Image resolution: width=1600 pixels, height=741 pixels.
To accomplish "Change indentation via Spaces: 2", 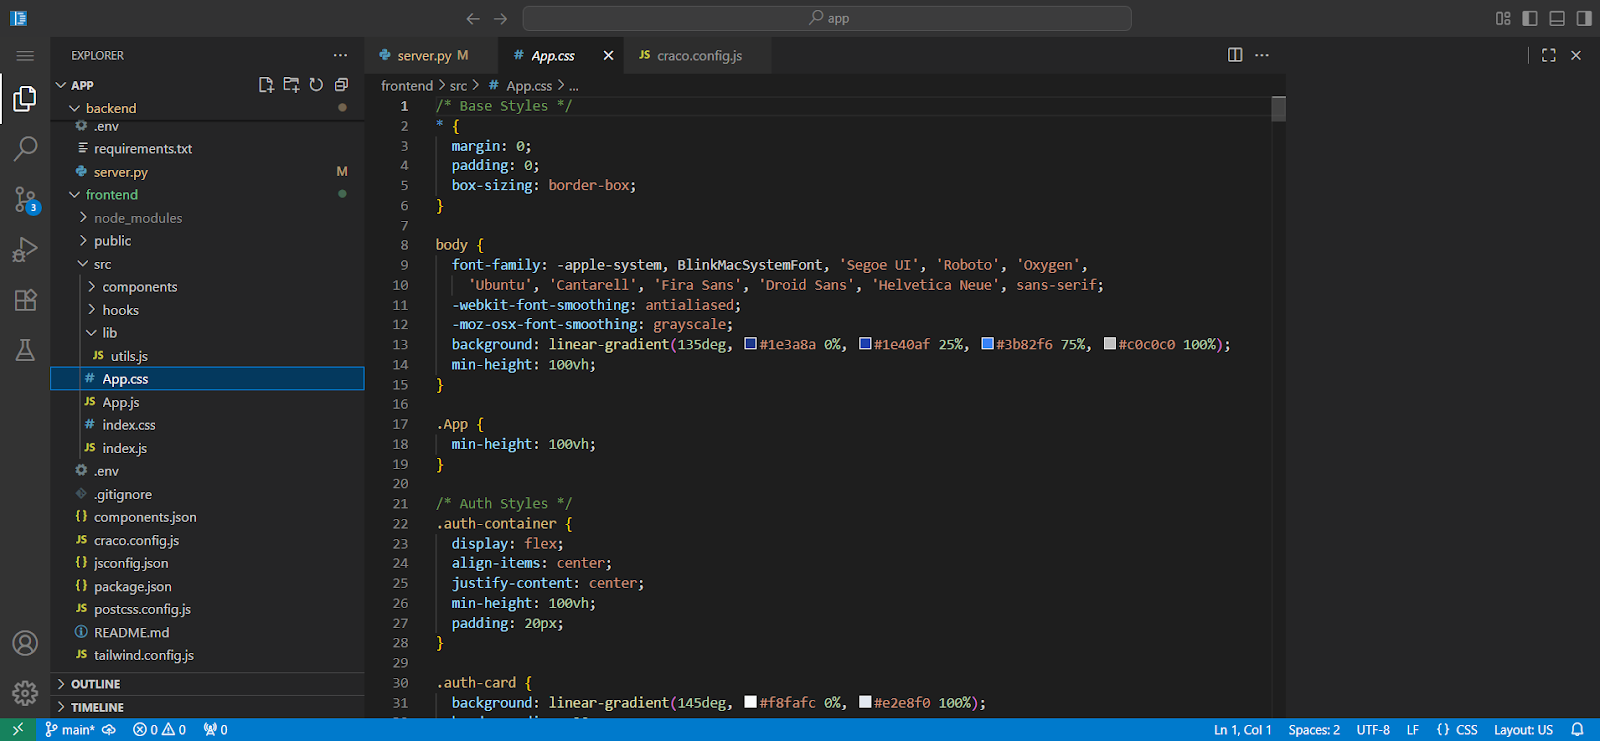I will (1314, 730).
